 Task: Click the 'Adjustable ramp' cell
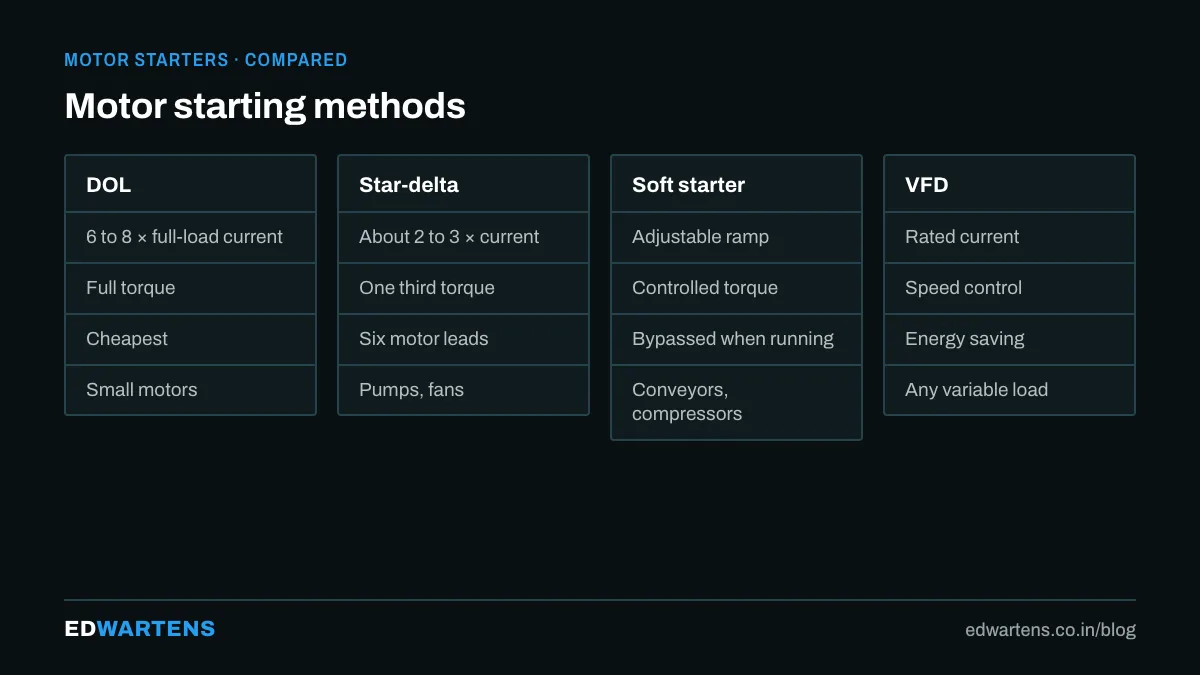coord(736,238)
